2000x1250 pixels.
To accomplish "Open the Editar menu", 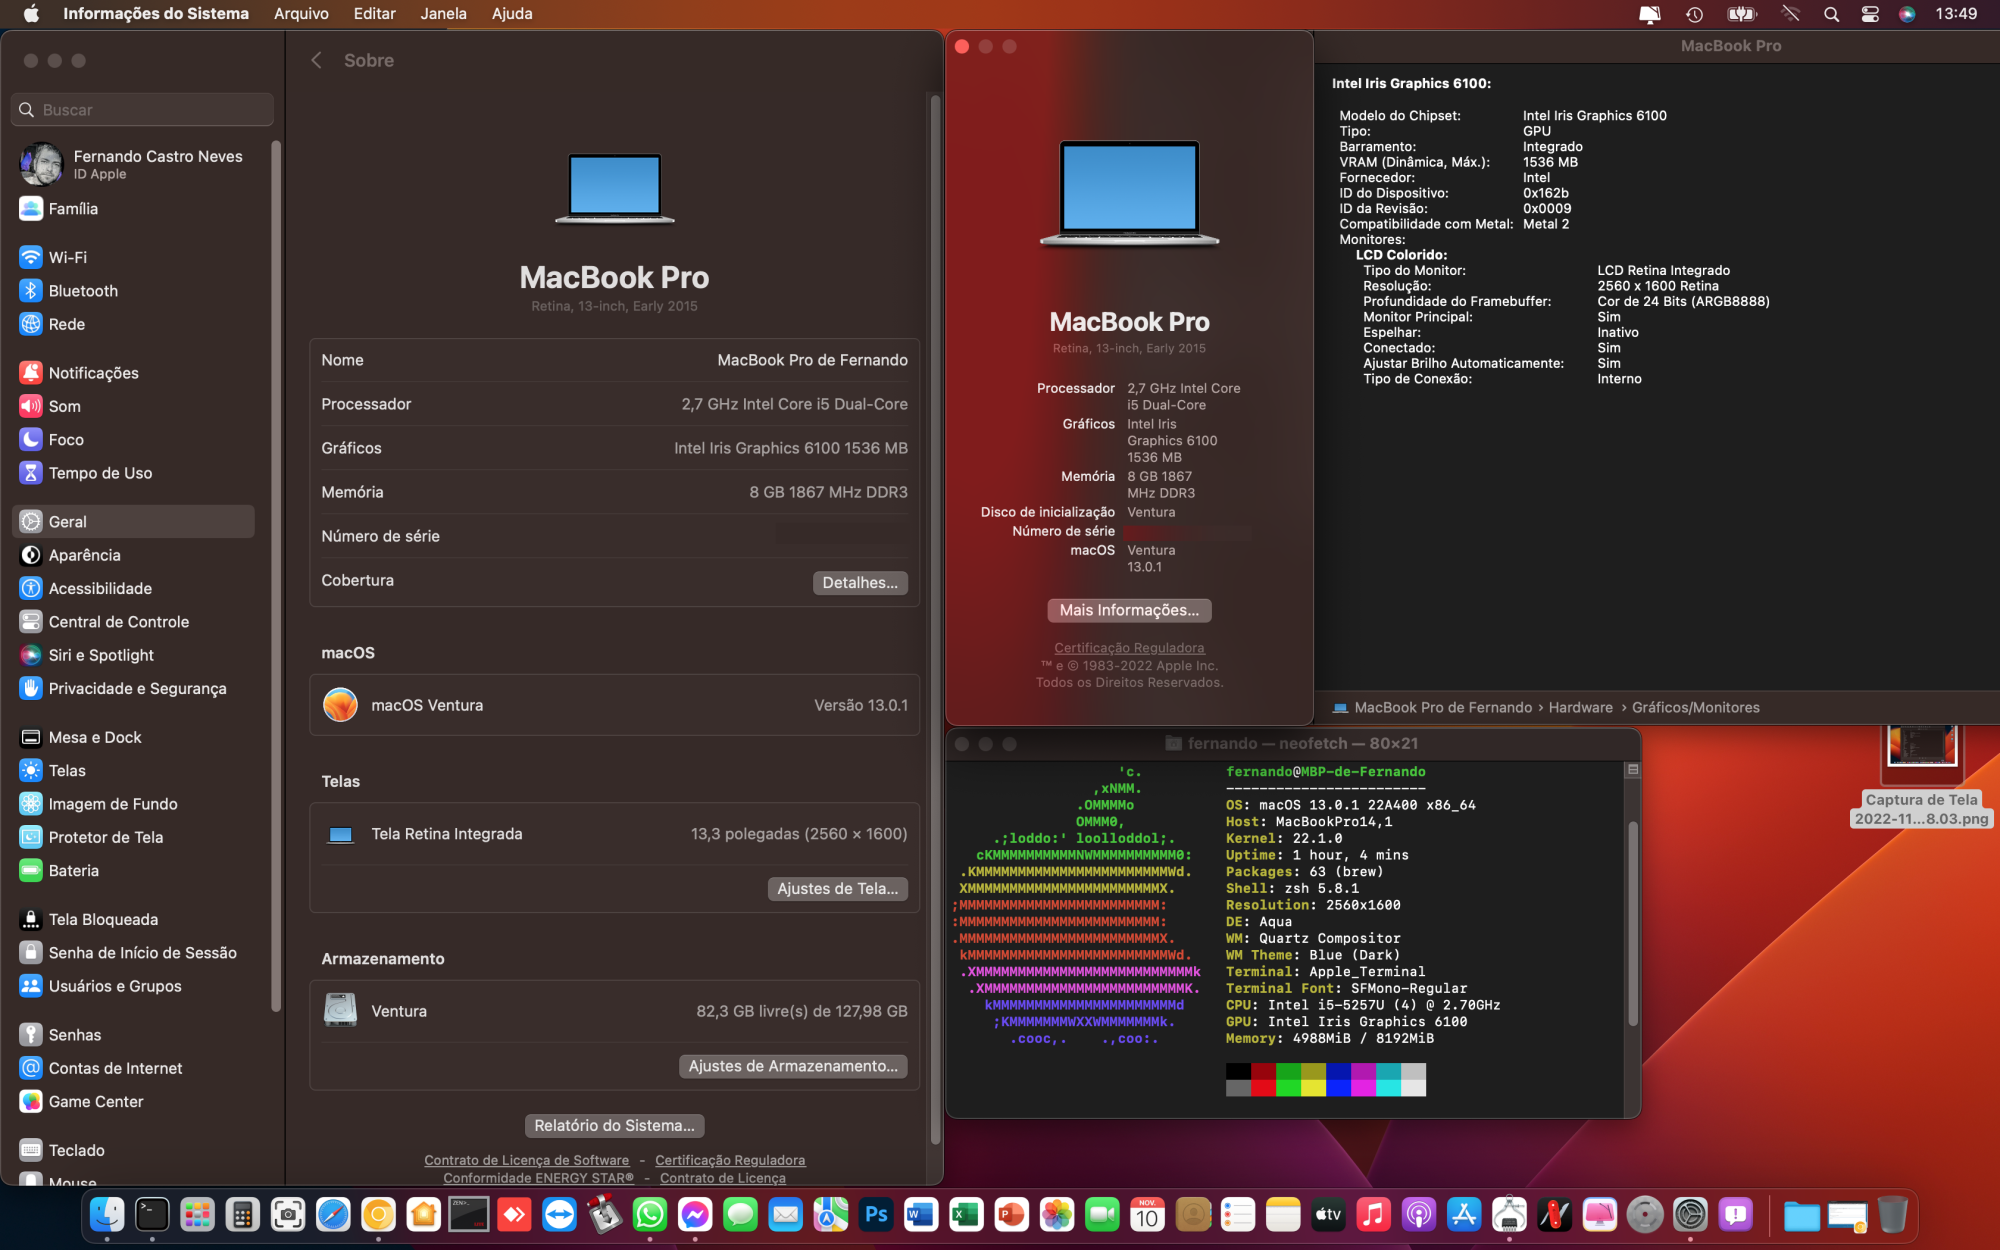I will coord(374,14).
